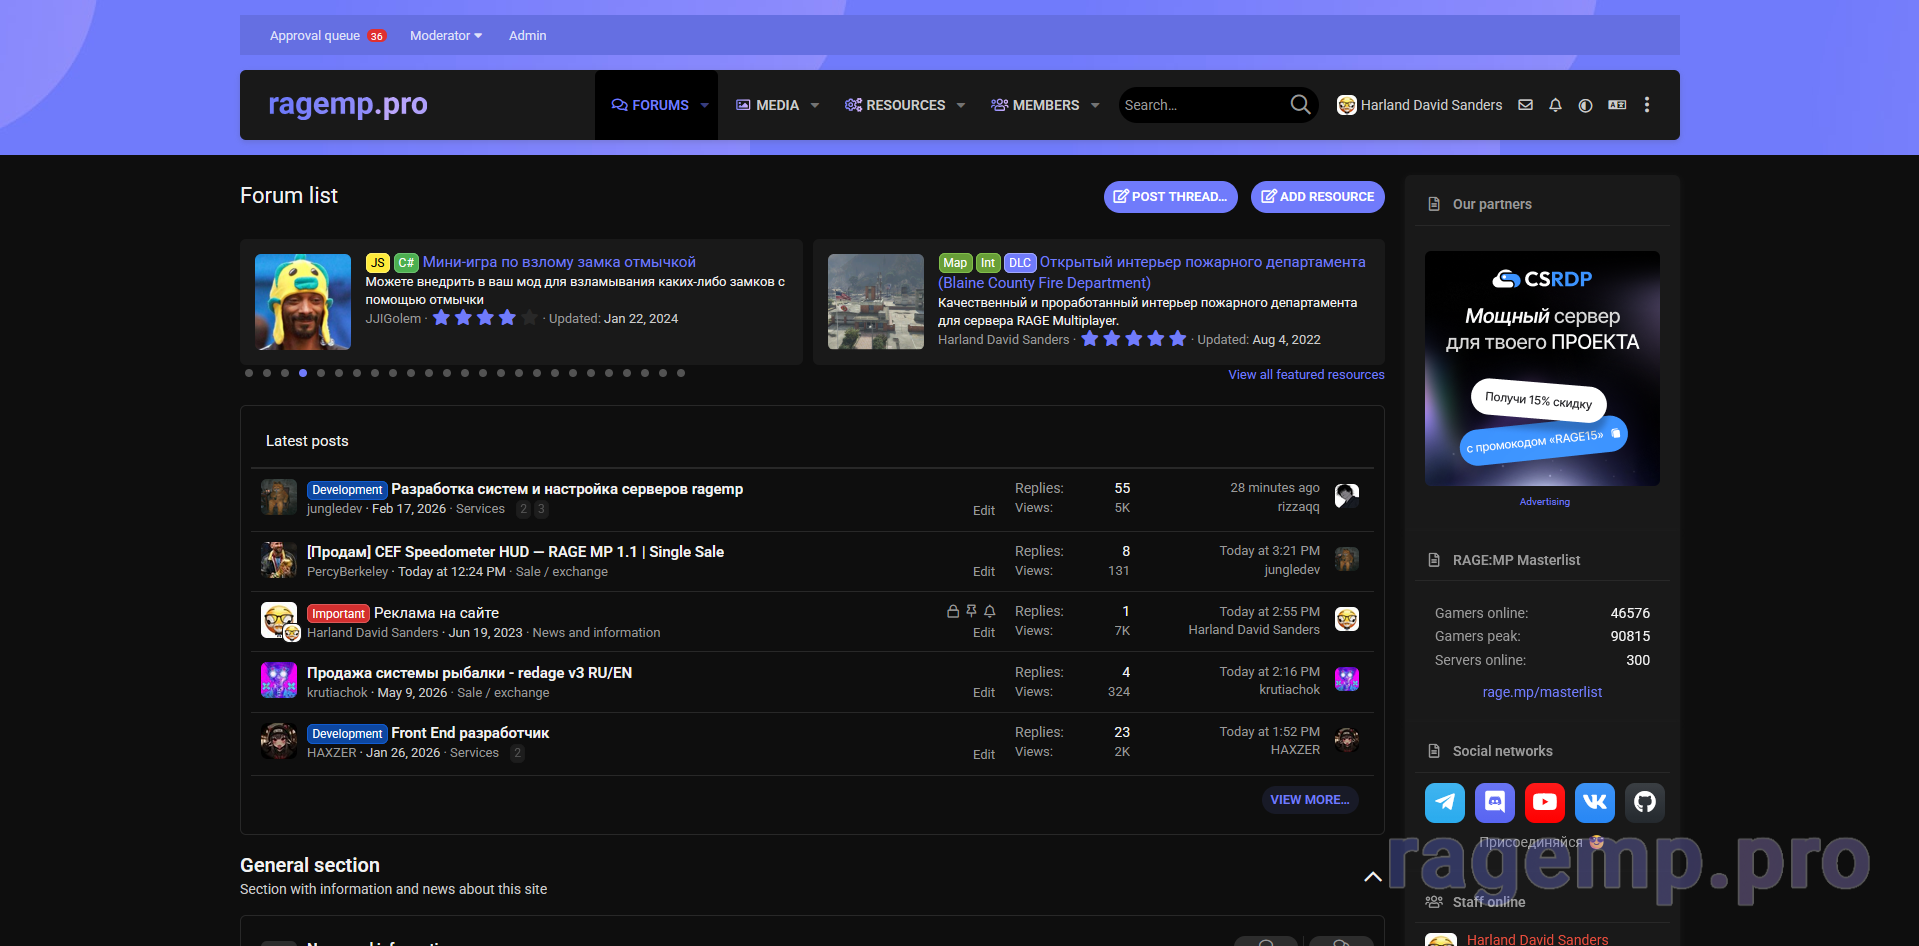Click the Development prefix on jungledev's thread

coord(347,490)
